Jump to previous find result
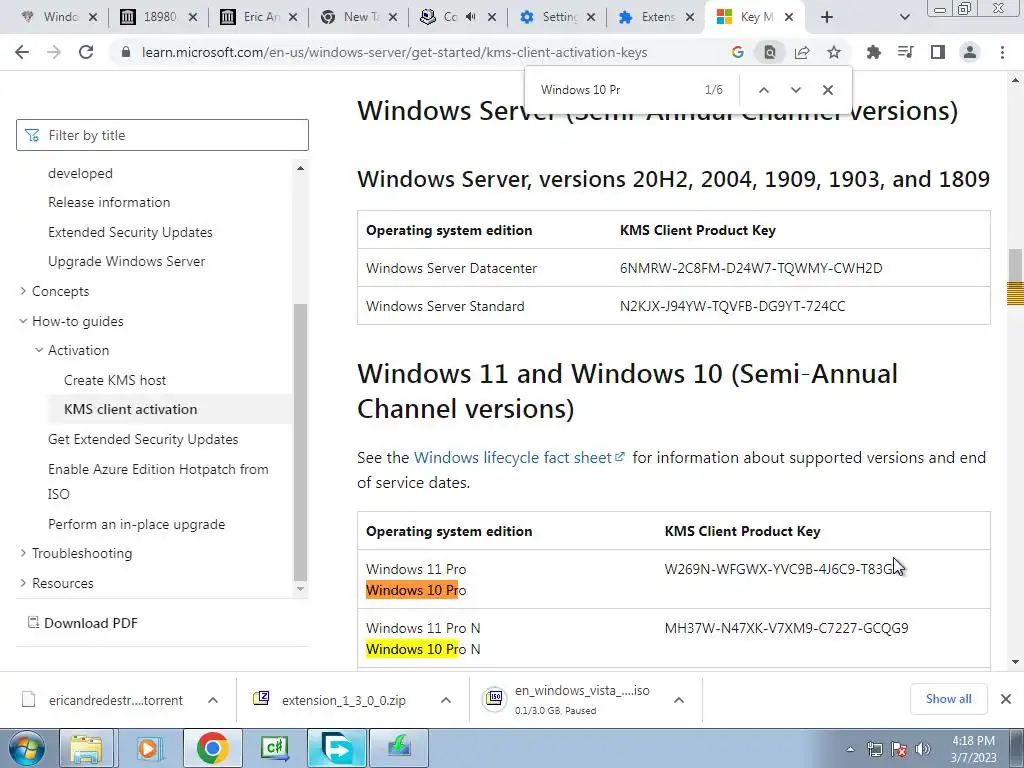The height and width of the screenshot is (768, 1024). pos(763,90)
